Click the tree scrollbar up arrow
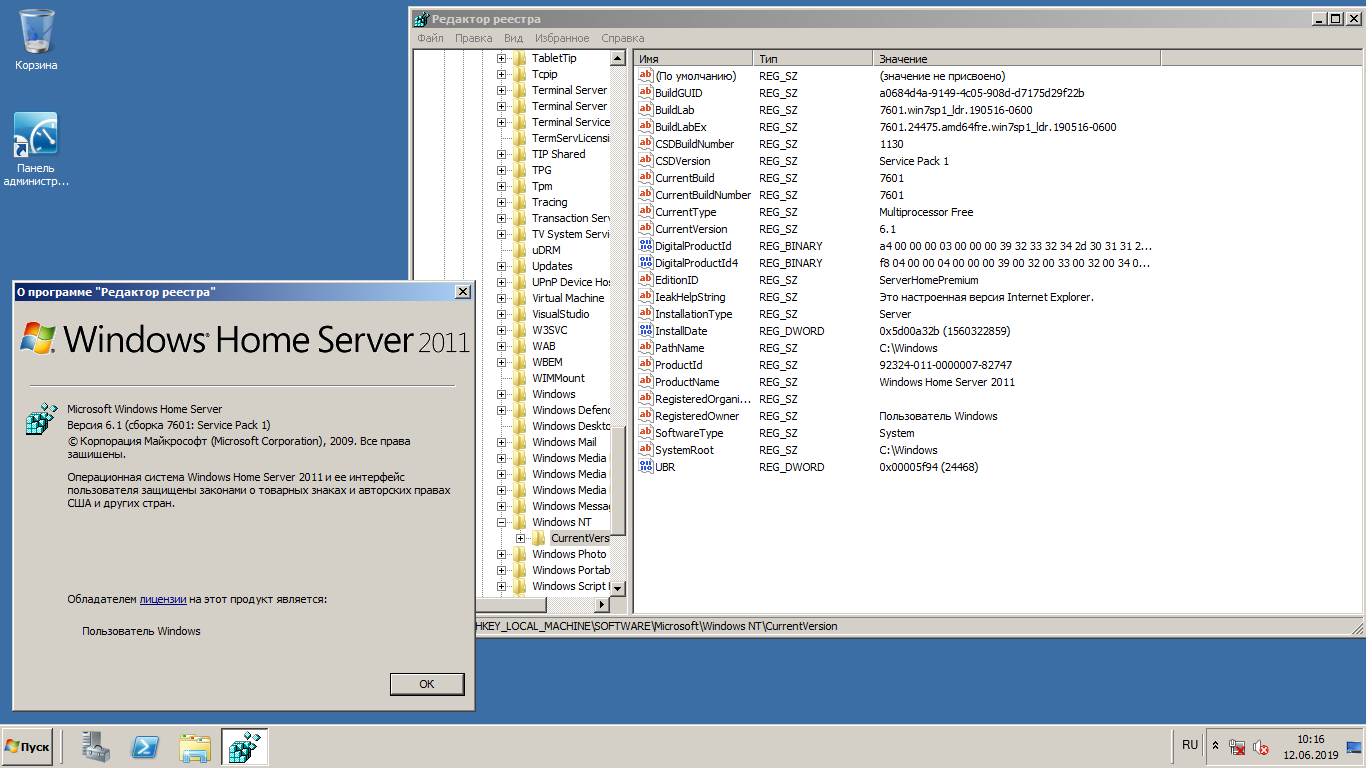This screenshot has width=1366, height=768. click(x=617, y=59)
